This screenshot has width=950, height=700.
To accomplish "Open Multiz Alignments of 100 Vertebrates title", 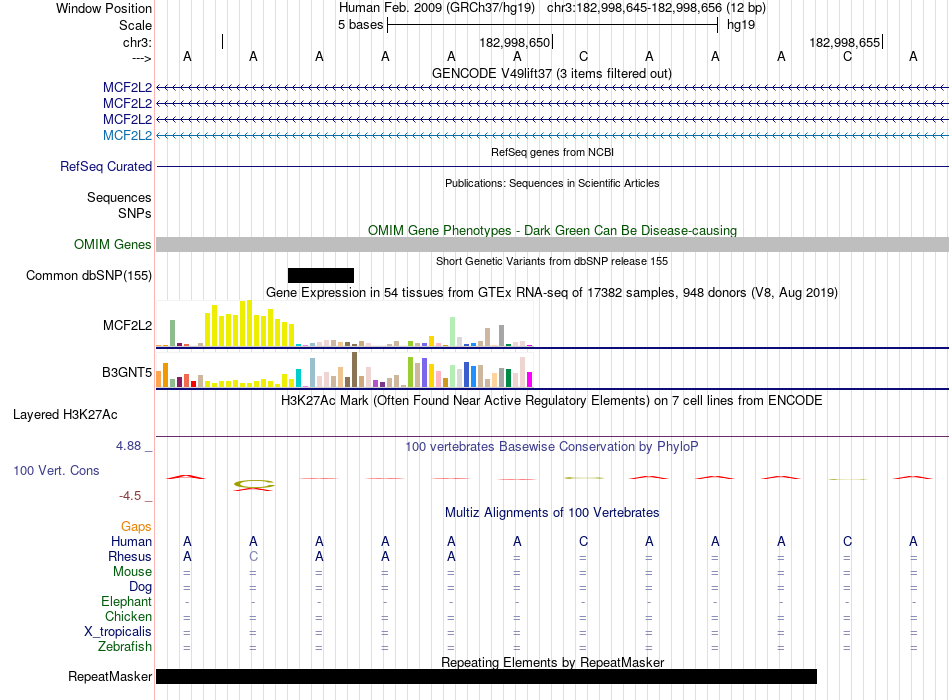I will [x=552, y=513].
